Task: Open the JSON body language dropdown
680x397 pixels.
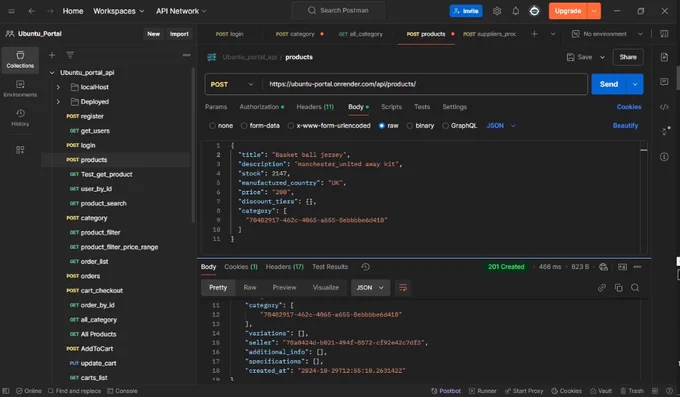Action: (x=501, y=126)
